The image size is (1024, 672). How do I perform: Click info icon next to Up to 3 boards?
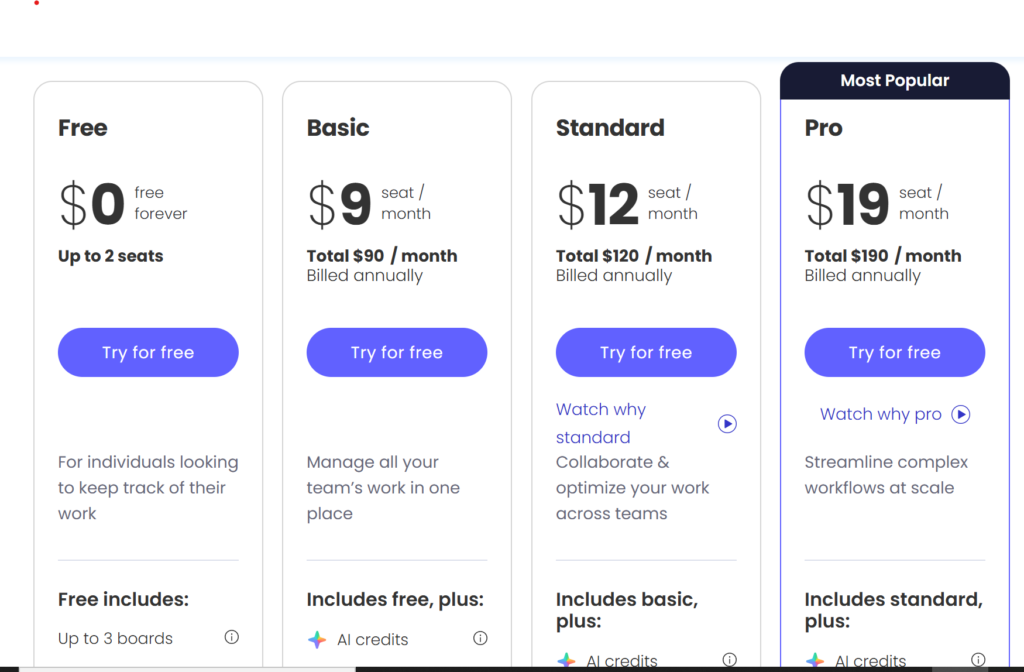point(231,637)
